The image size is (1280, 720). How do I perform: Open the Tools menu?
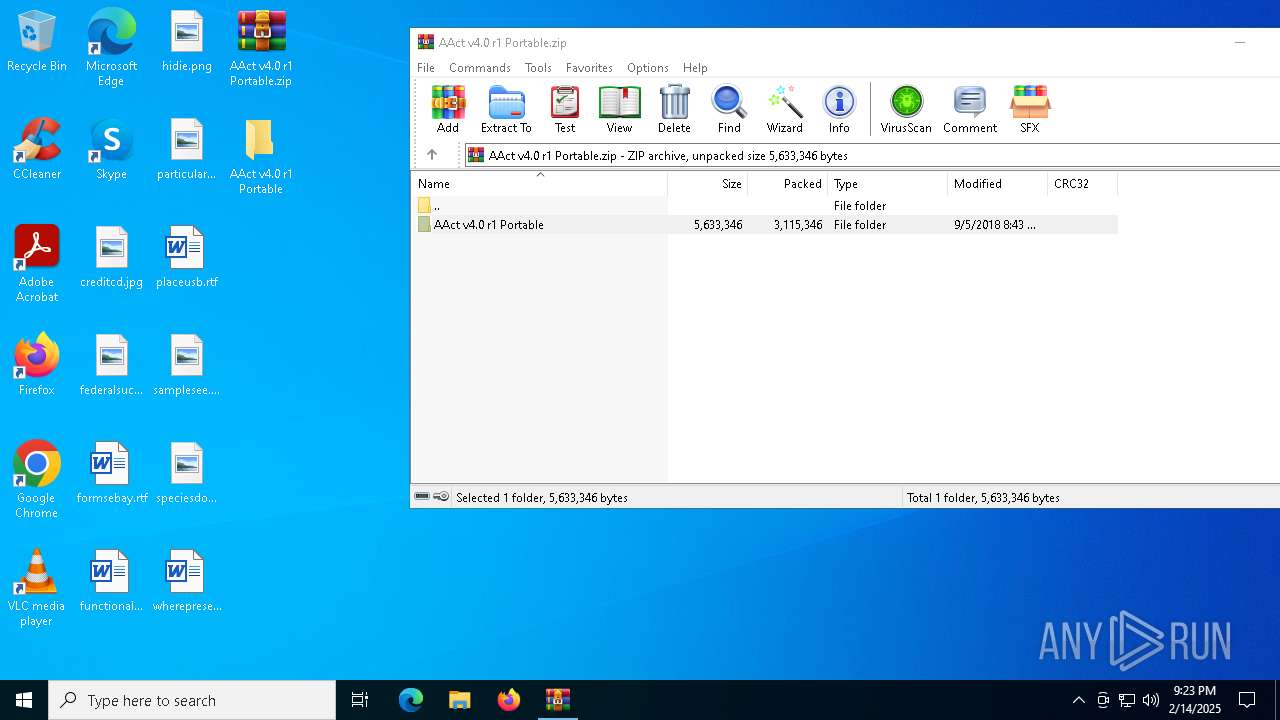538,68
